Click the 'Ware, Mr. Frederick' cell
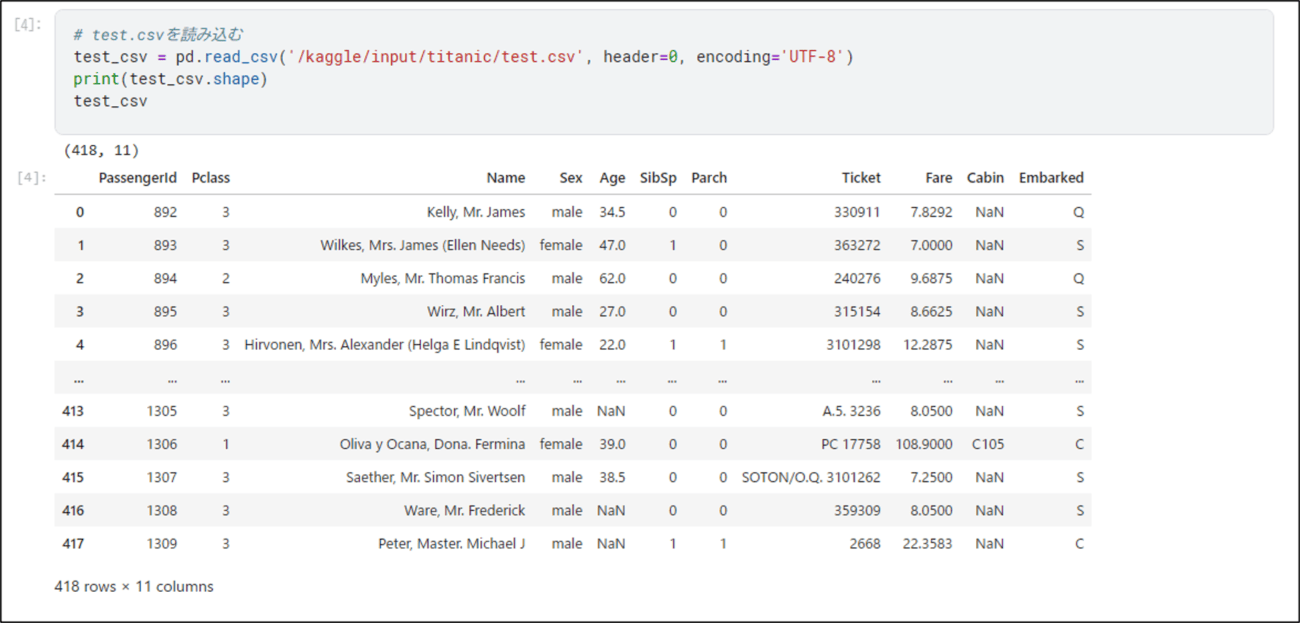The image size is (1300, 623). pyautogui.click(x=465, y=510)
